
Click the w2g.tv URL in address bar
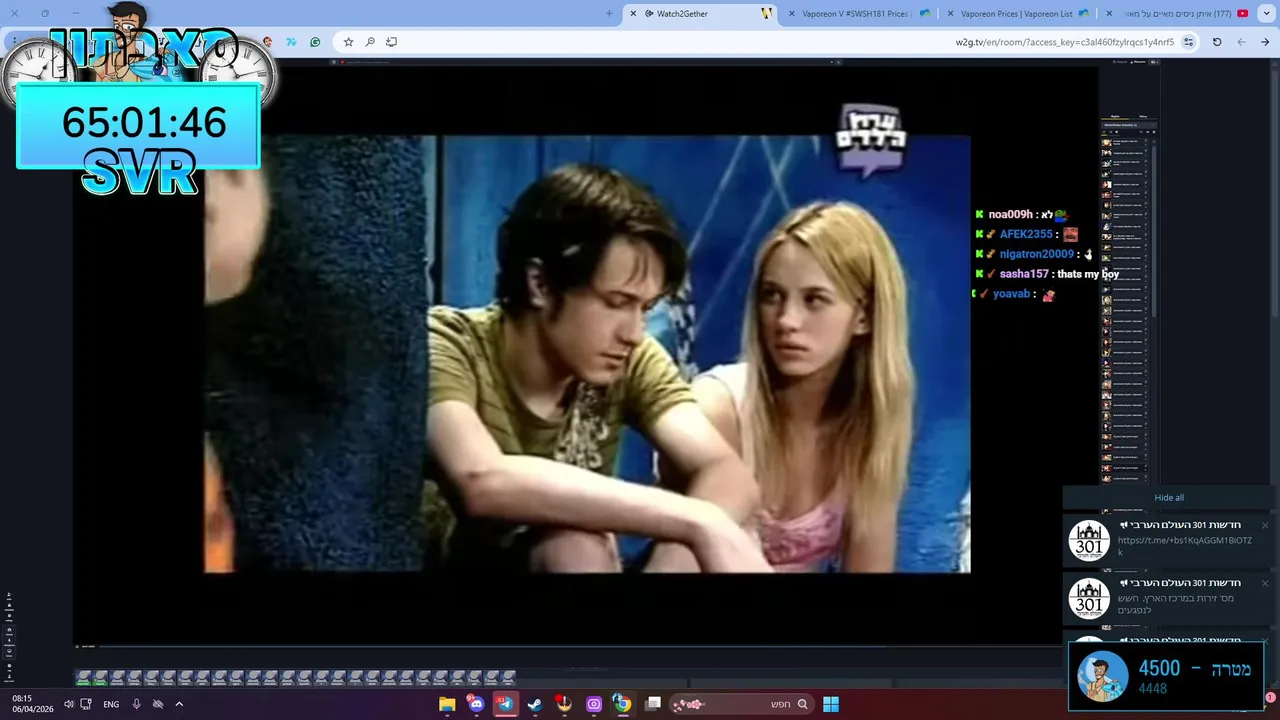(1065, 42)
